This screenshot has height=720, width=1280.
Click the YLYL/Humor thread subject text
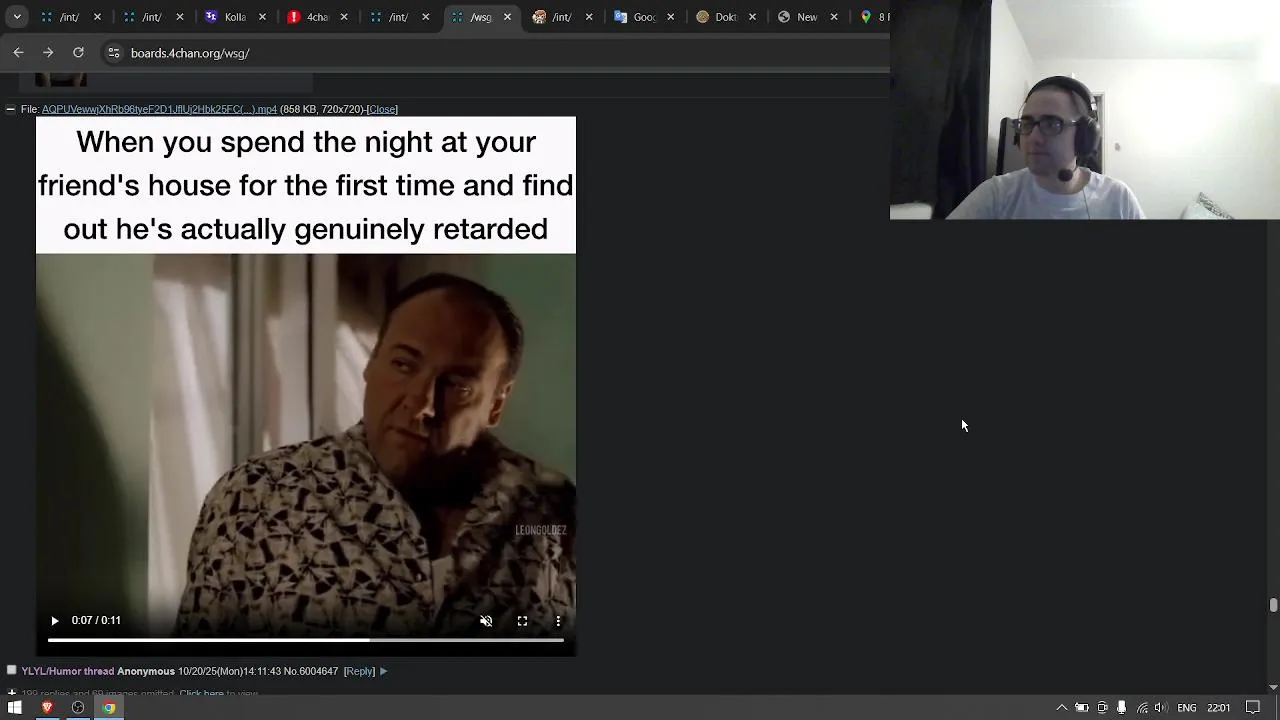pyautogui.click(x=68, y=671)
